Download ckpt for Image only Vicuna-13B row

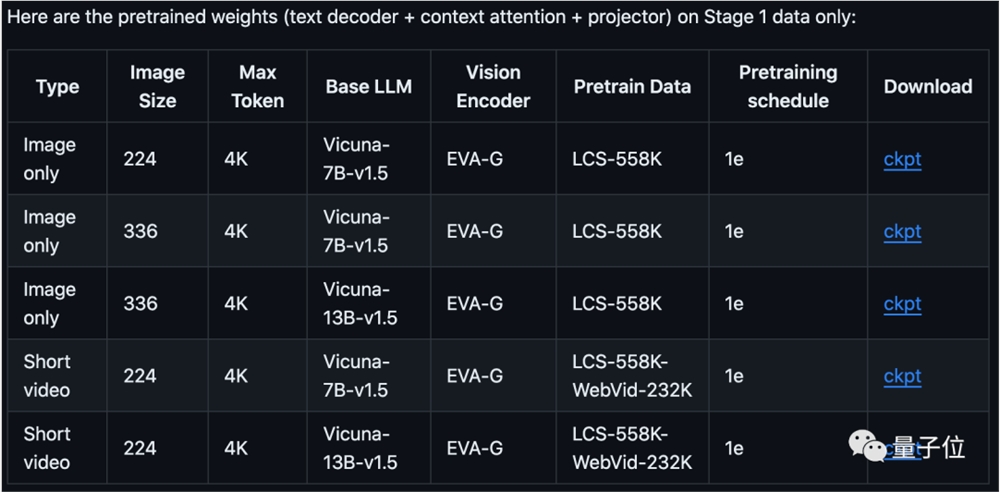pos(902,304)
